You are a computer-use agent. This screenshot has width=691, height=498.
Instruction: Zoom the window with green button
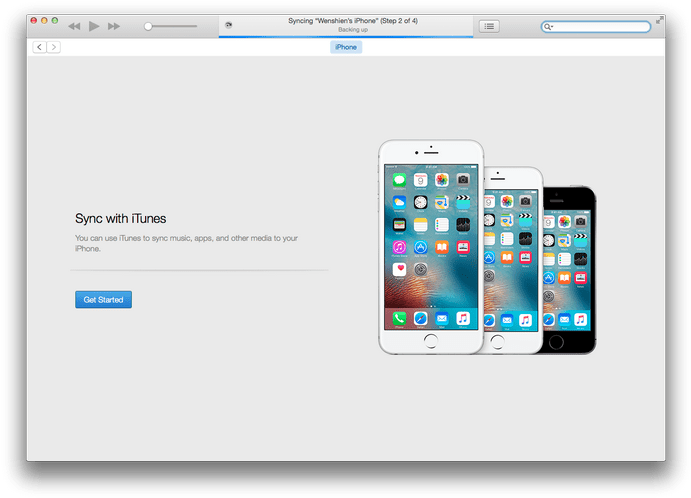[x=55, y=20]
